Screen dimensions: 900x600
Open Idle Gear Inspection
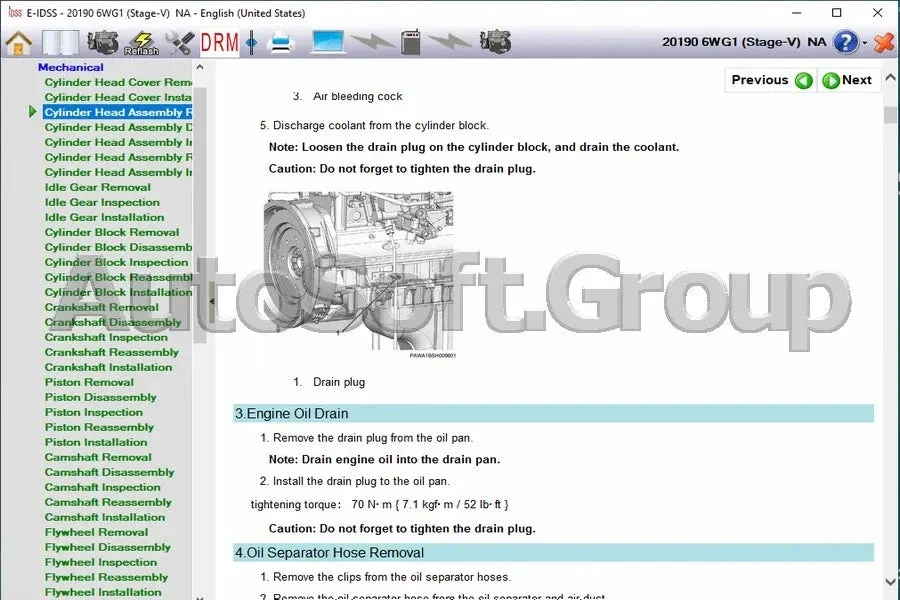pyautogui.click(x=102, y=202)
